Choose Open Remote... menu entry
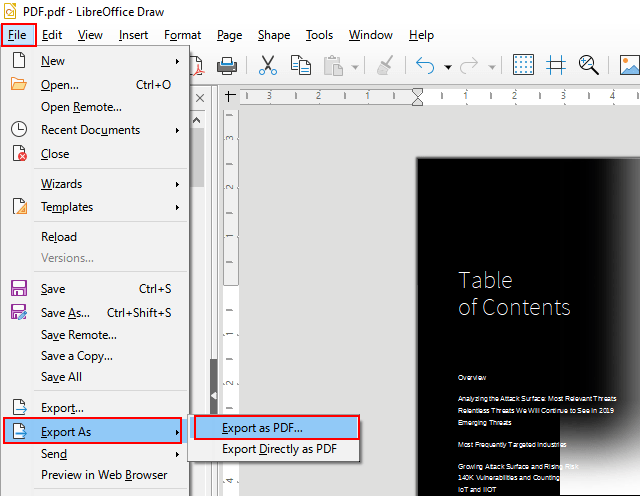This screenshot has width=640, height=496. (94, 107)
